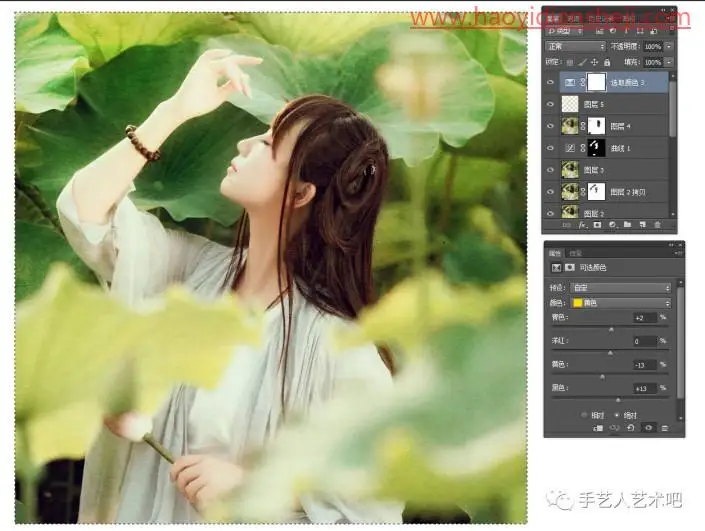
Task: Create a new layer with page icon
Action: (642, 225)
